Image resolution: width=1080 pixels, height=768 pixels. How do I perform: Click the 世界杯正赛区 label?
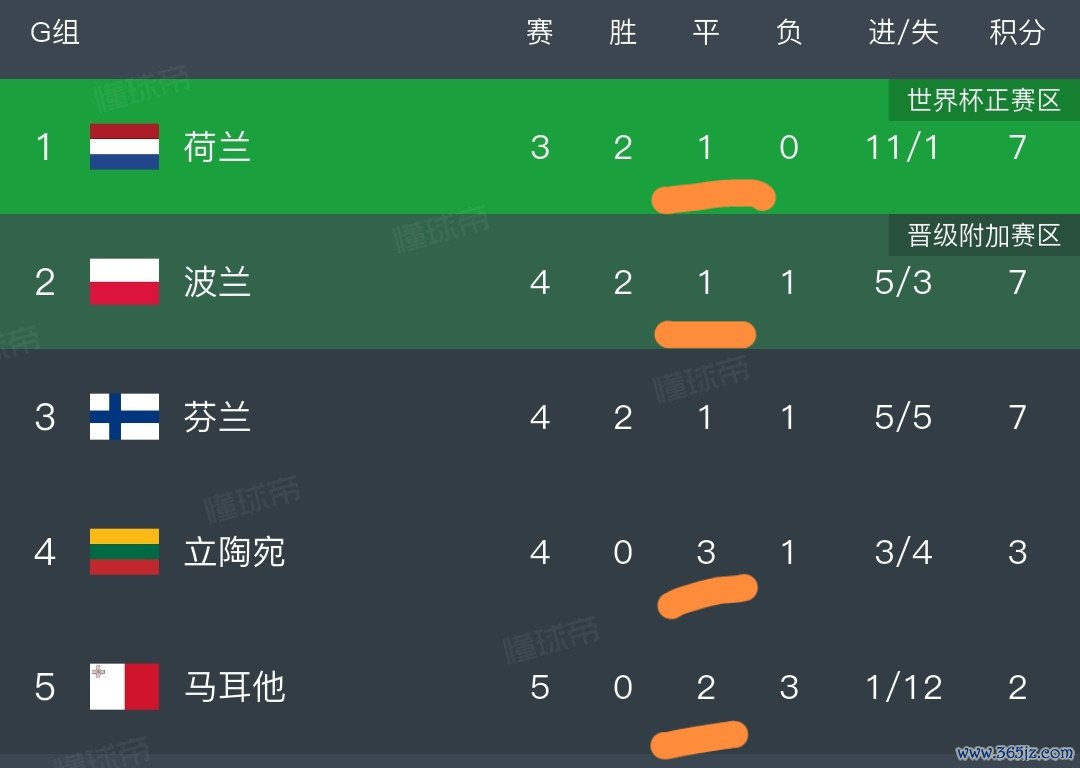pyautogui.click(x=984, y=101)
